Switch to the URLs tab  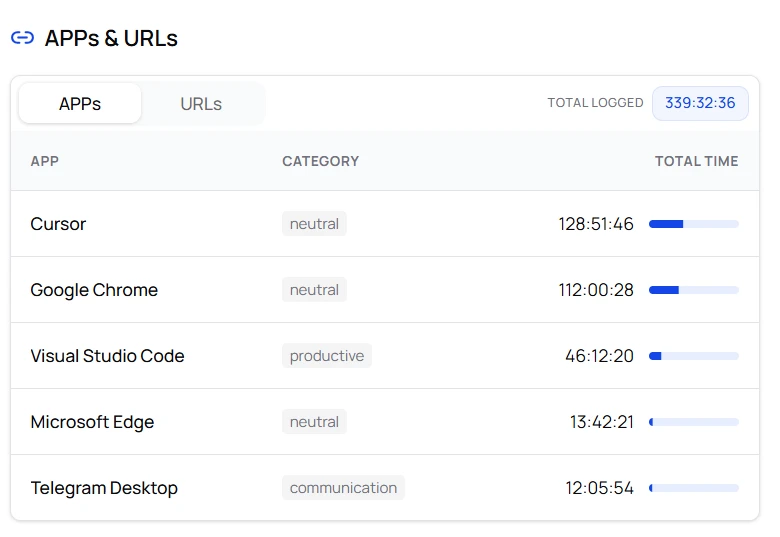tap(201, 104)
